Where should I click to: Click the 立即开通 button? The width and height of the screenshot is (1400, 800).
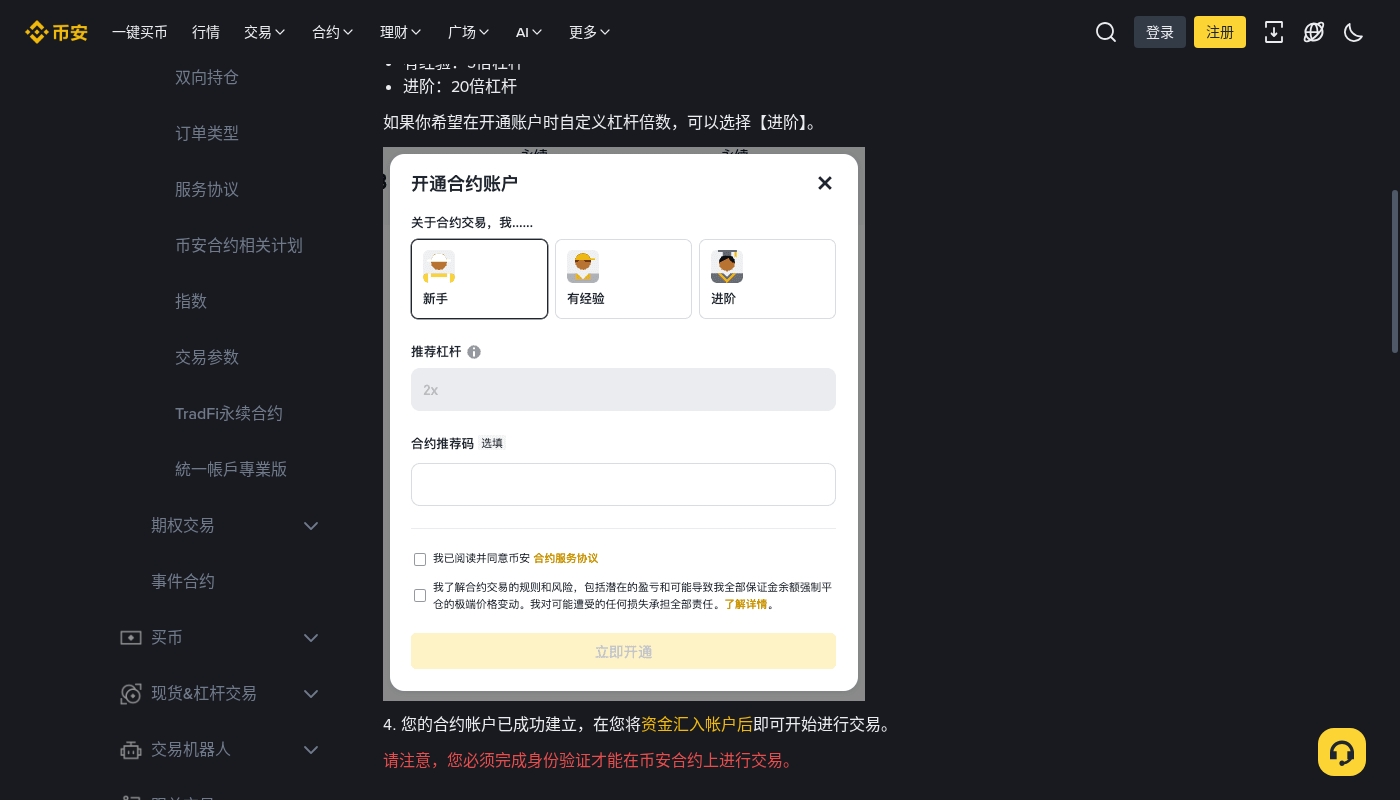tap(623, 651)
